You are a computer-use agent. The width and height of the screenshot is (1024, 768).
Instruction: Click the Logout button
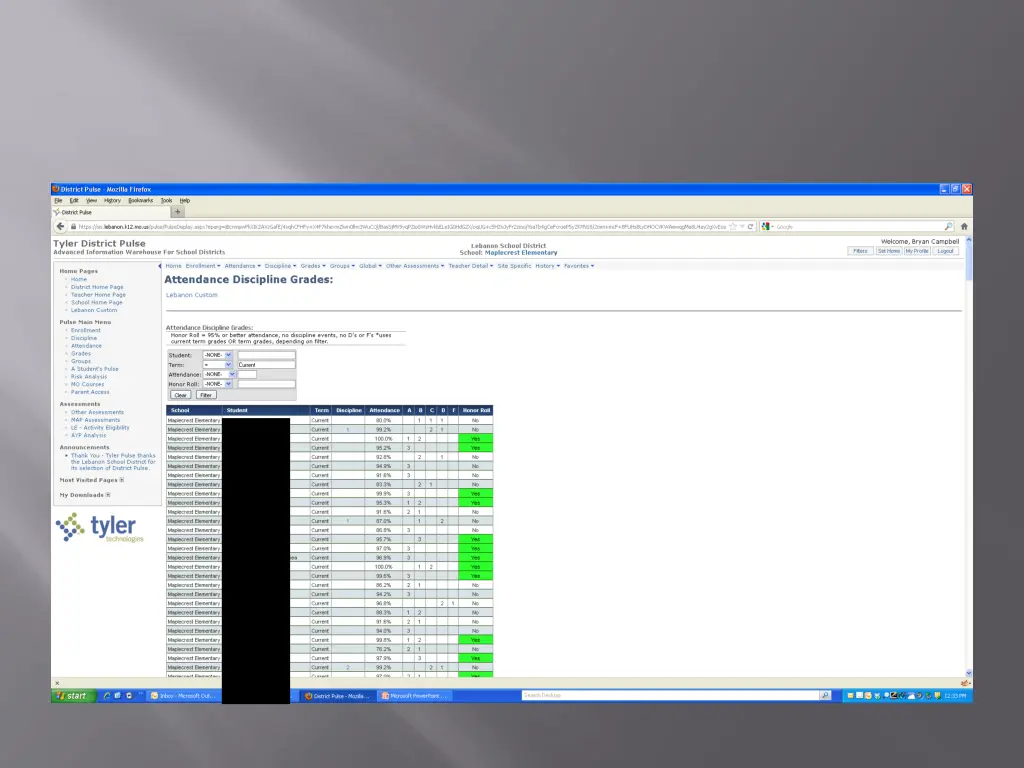point(946,251)
